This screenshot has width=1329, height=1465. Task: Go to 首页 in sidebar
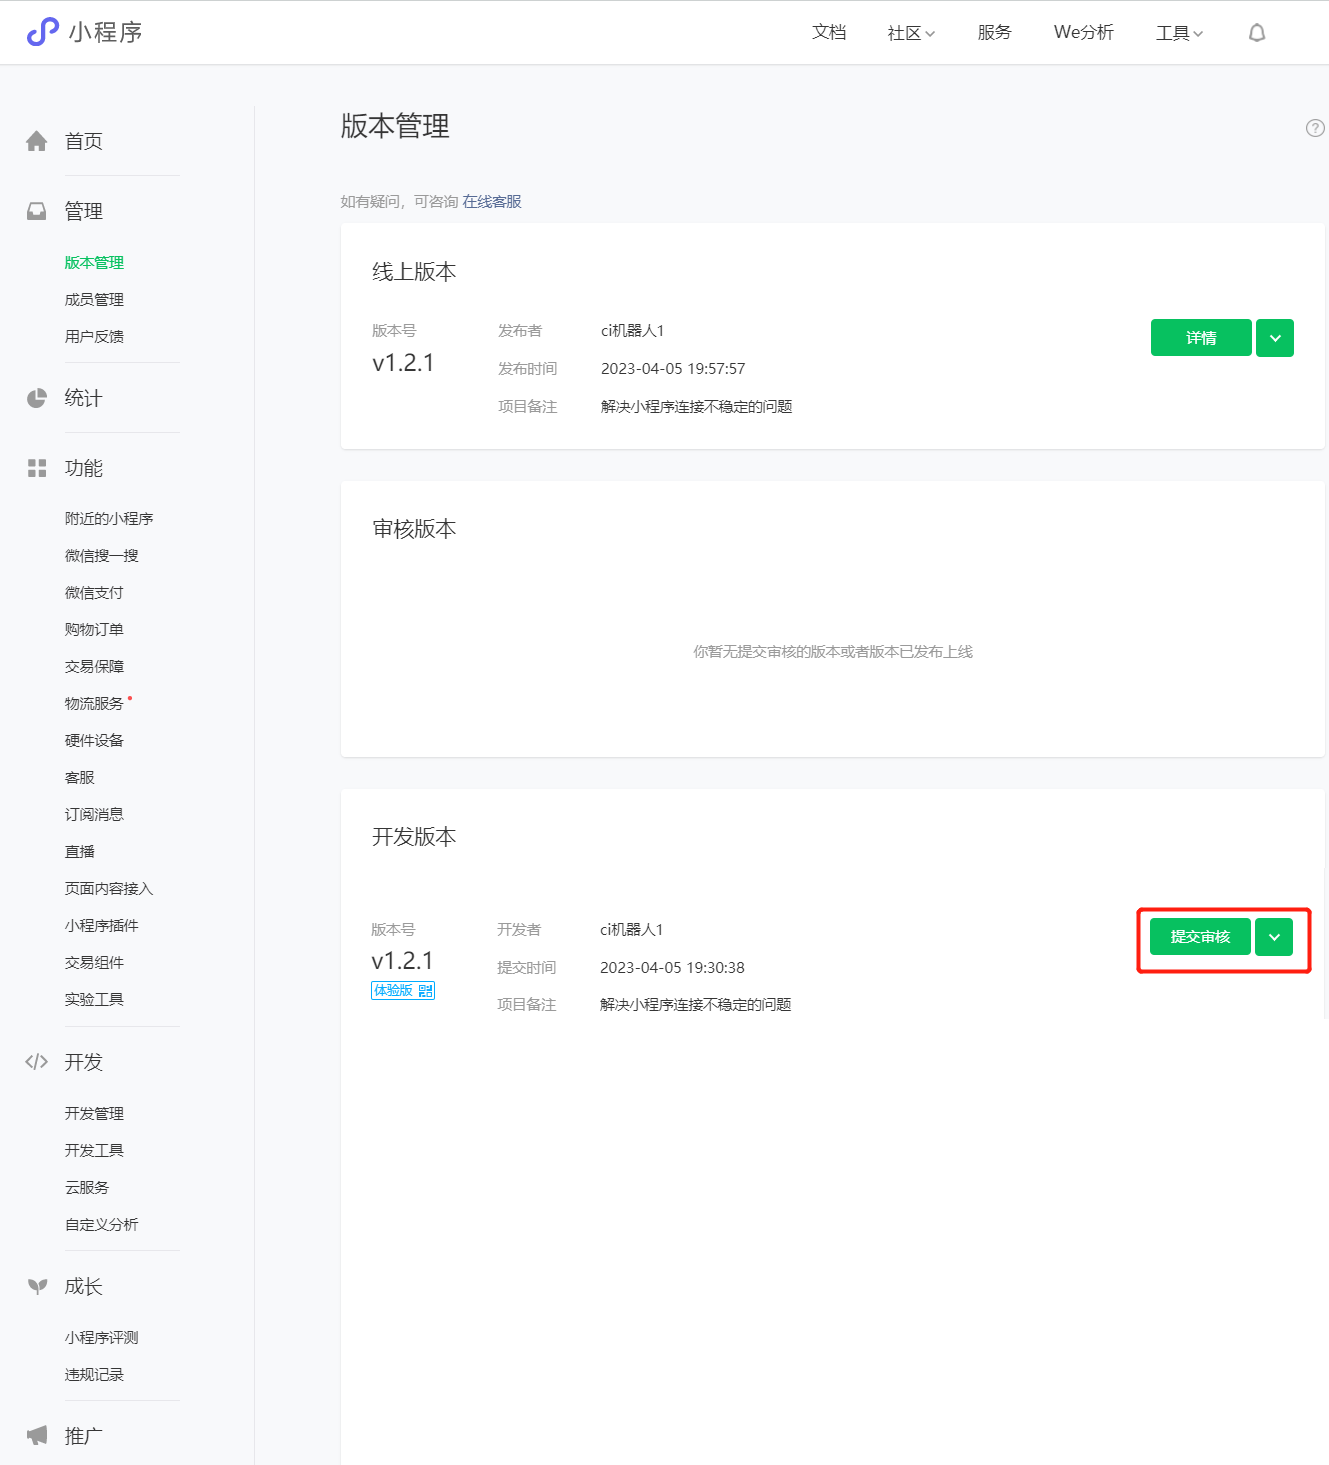pos(84,141)
